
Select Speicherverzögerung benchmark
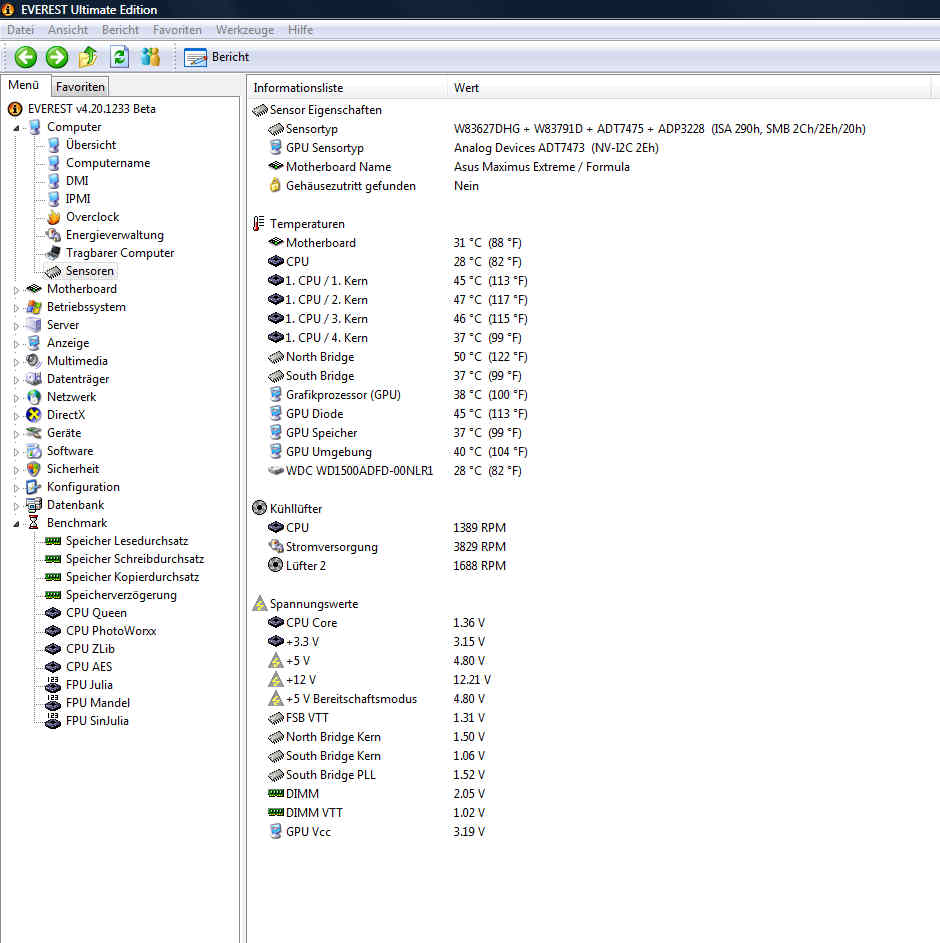point(121,595)
